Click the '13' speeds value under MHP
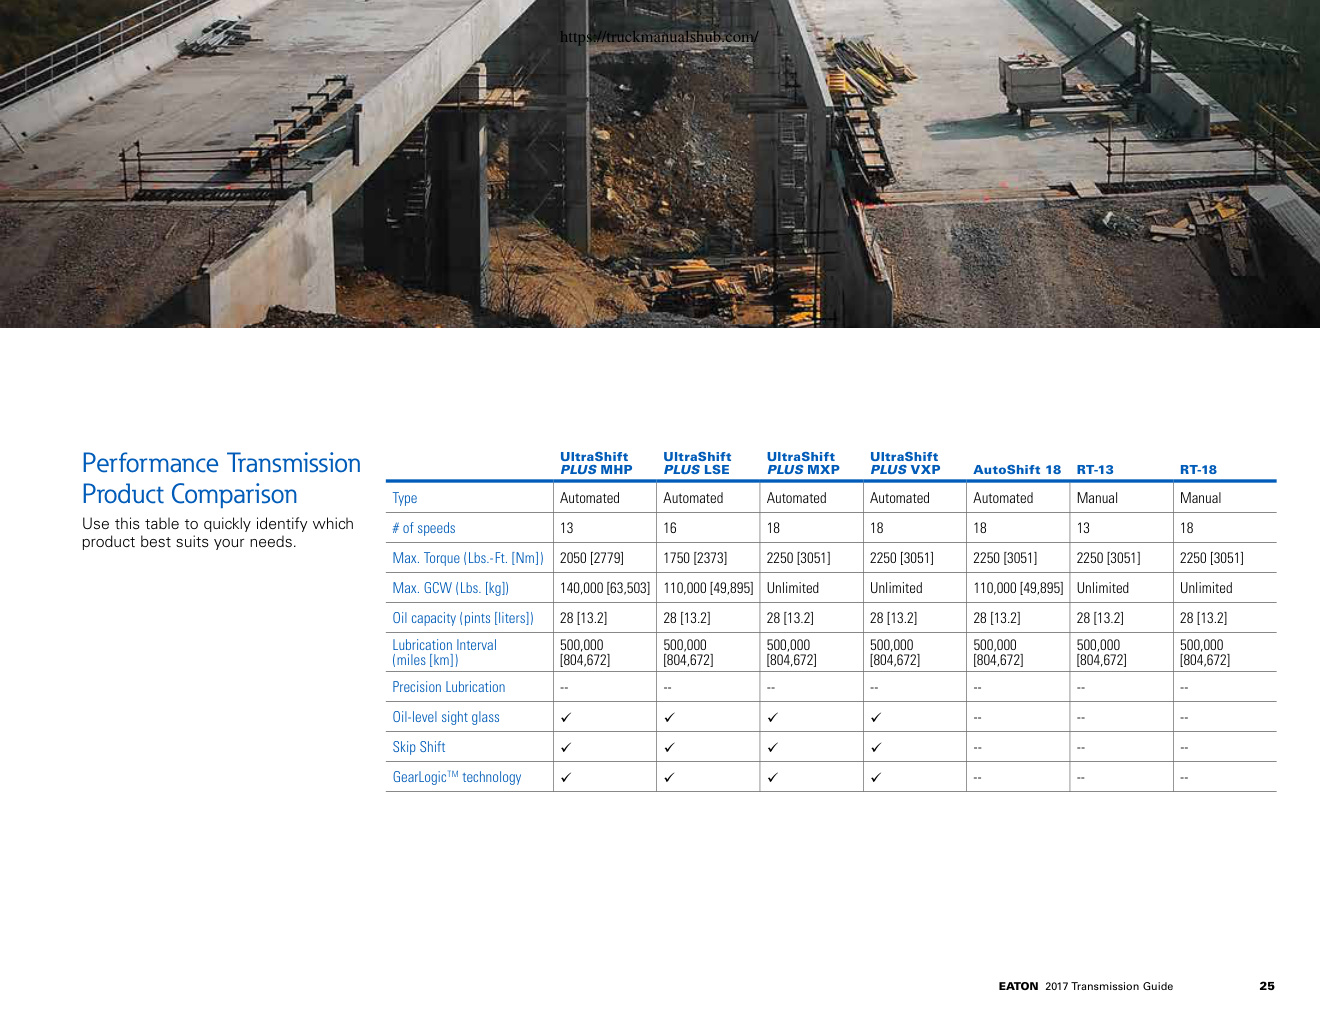This screenshot has width=1320, height=1020. click(567, 528)
